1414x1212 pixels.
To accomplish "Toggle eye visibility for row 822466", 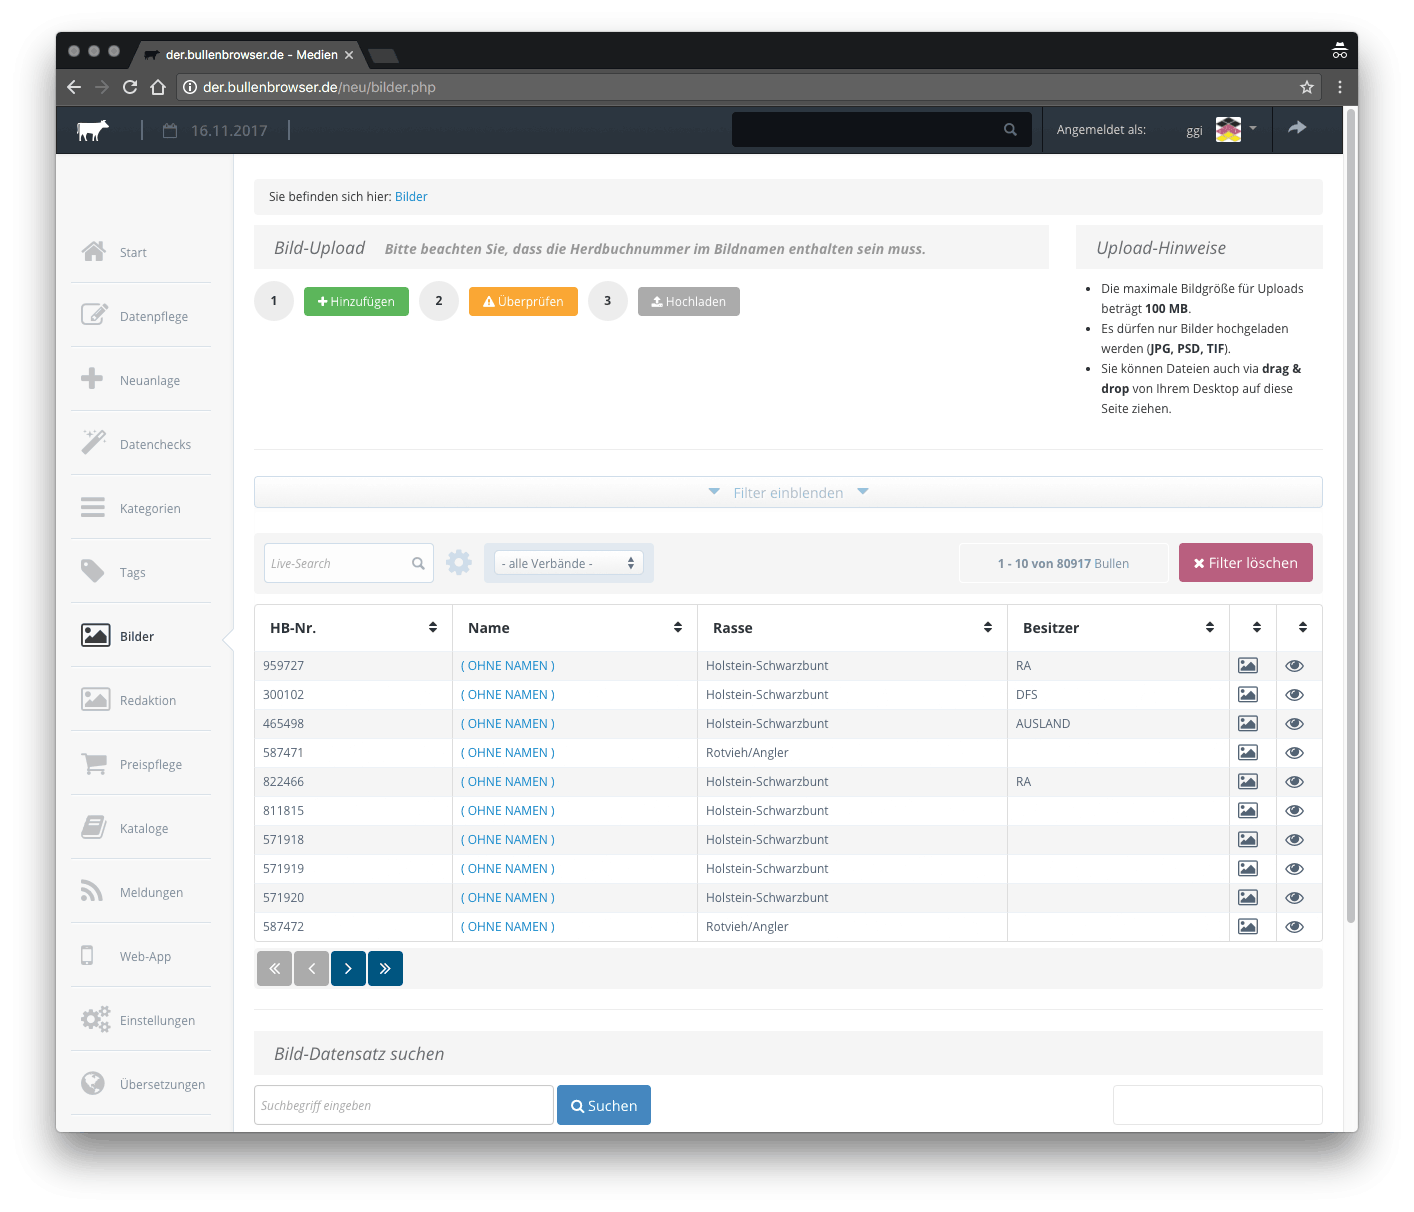I will (x=1294, y=782).
